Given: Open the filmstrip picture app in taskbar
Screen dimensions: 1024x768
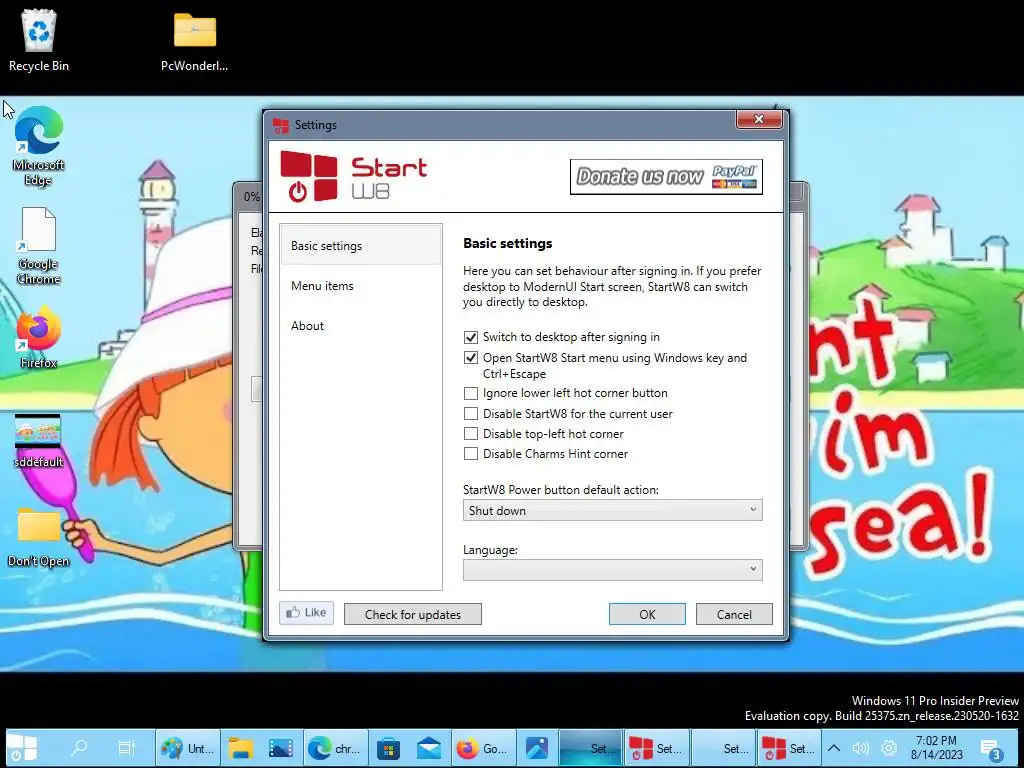Looking at the screenshot, I should [x=281, y=748].
